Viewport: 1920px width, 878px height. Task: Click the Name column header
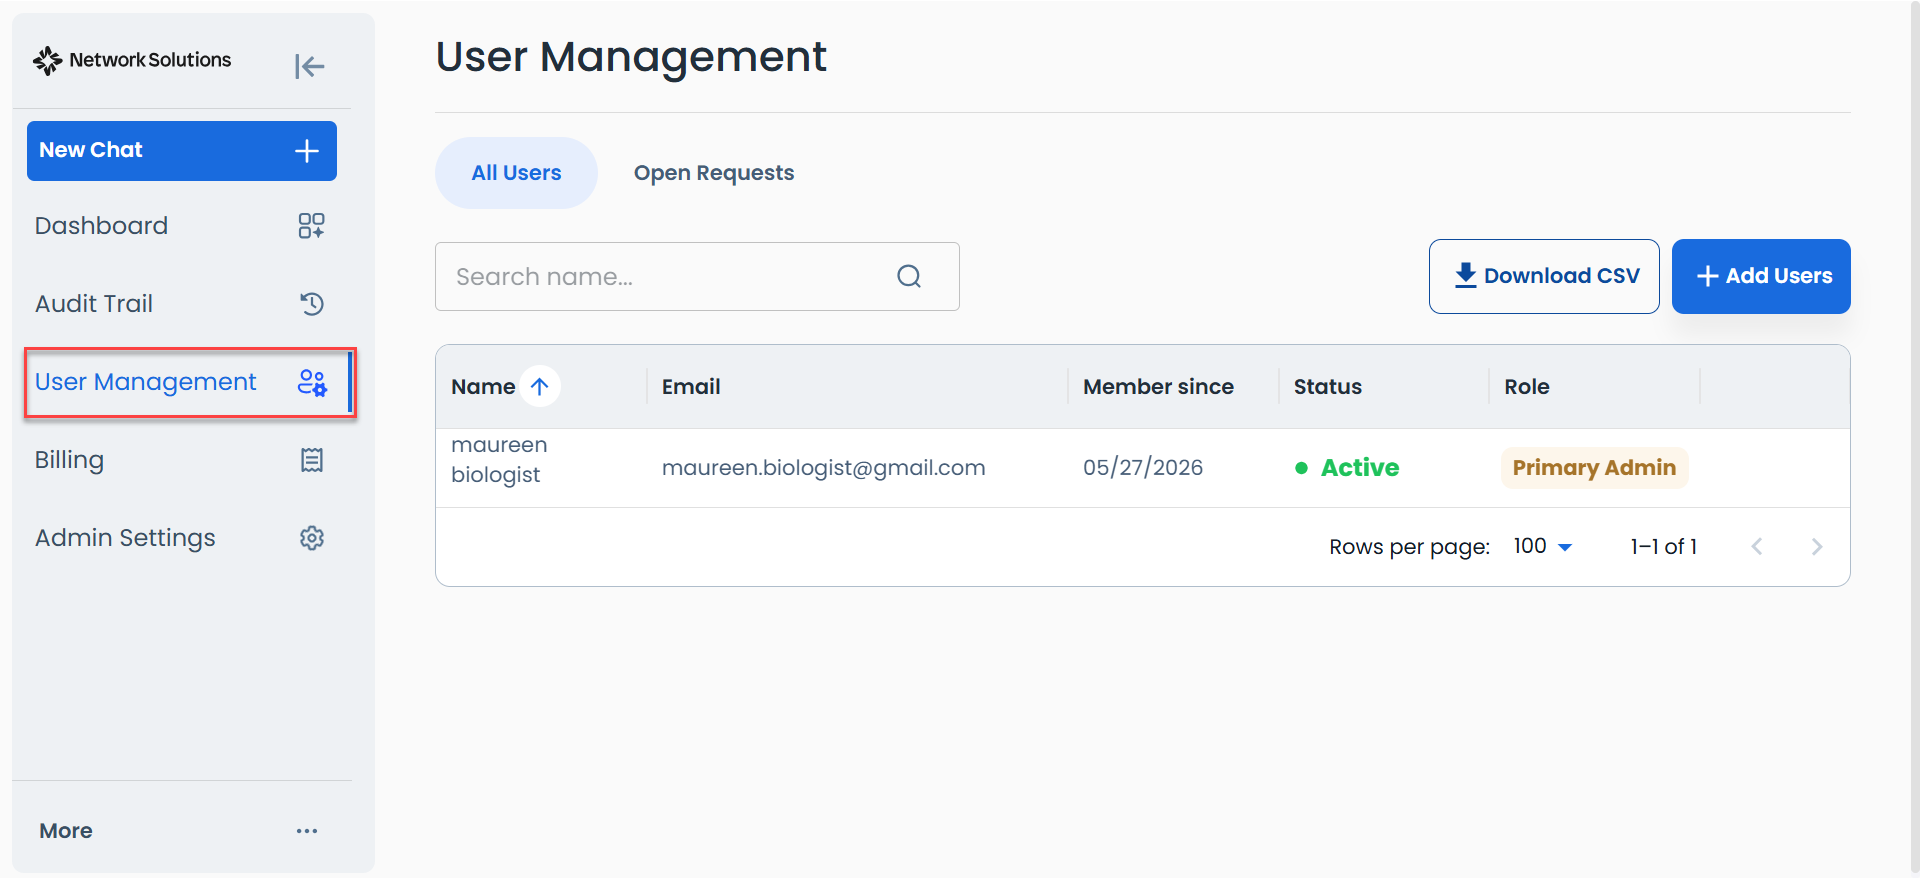tap(483, 387)
